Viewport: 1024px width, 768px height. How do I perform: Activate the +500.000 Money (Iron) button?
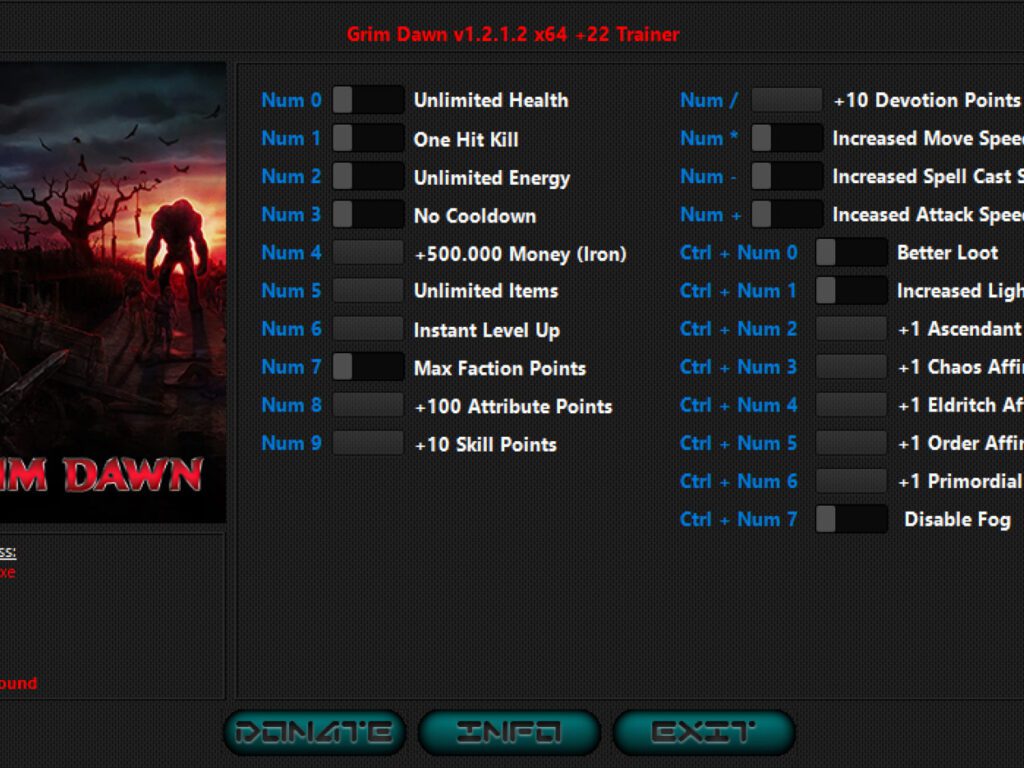(x=368, y=253)
